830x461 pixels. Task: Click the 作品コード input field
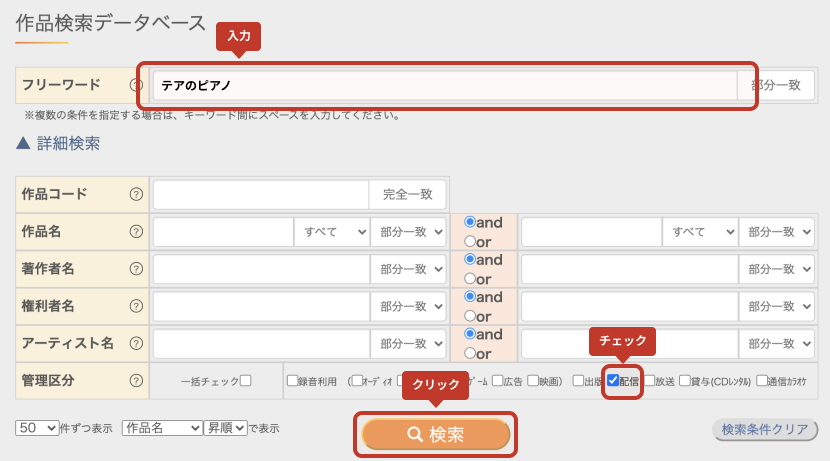pyautogui.click(x=261, y=194)
